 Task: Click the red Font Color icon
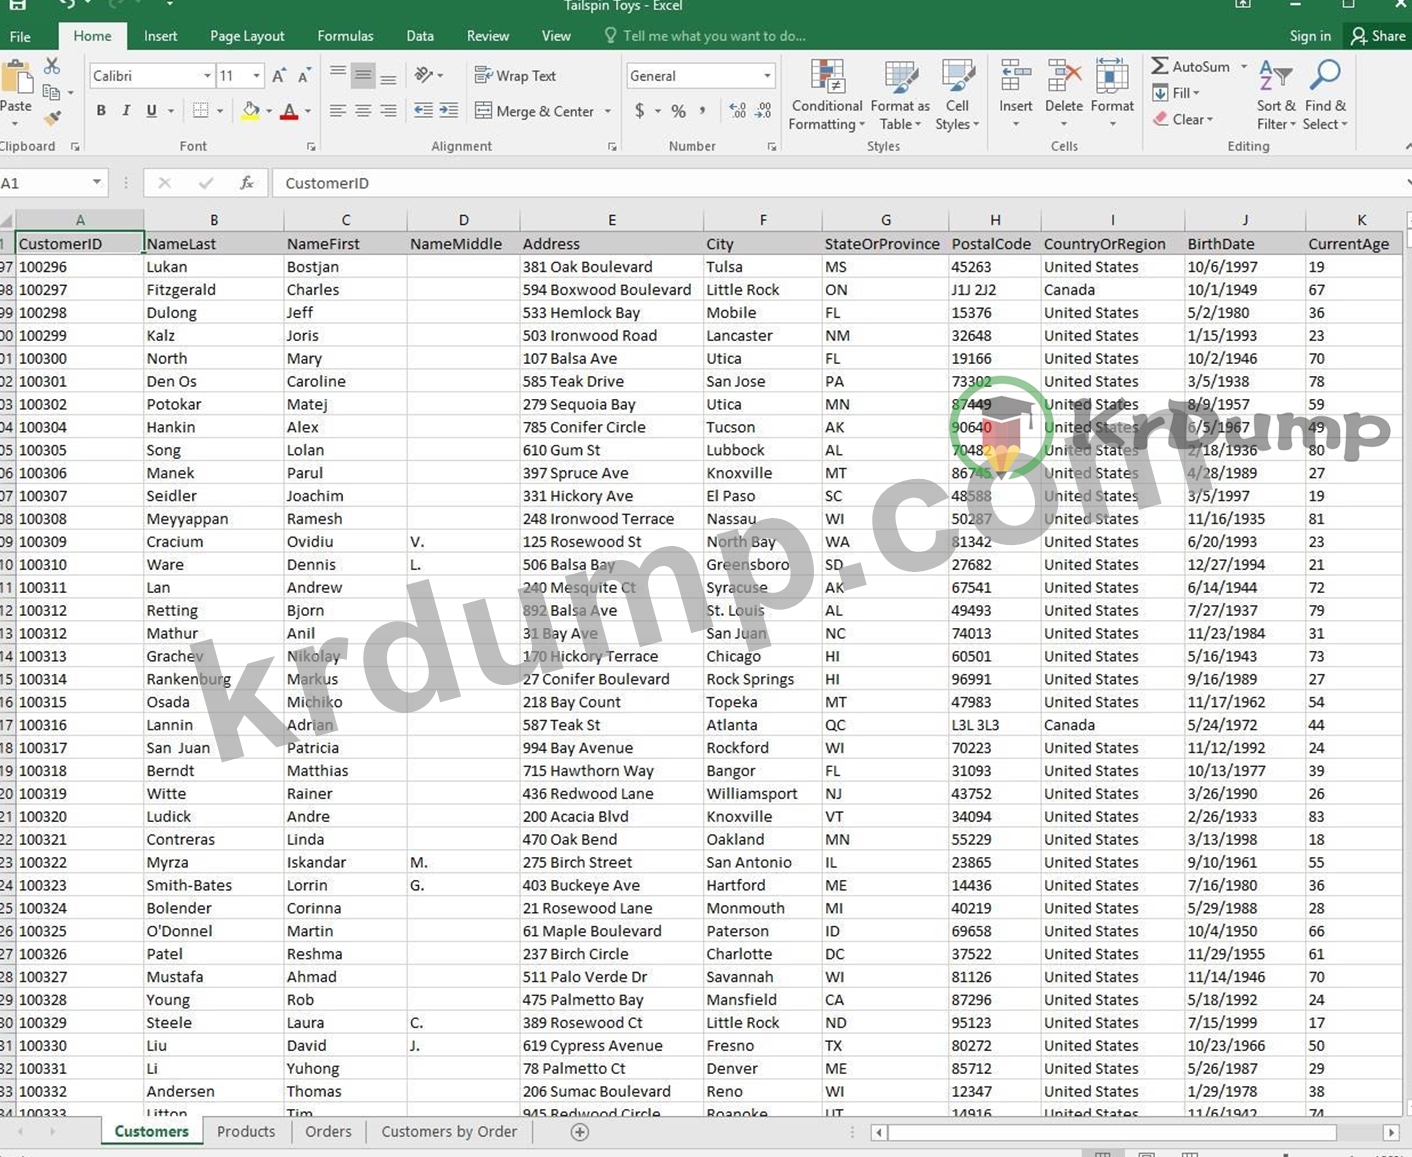click(289, 111)
